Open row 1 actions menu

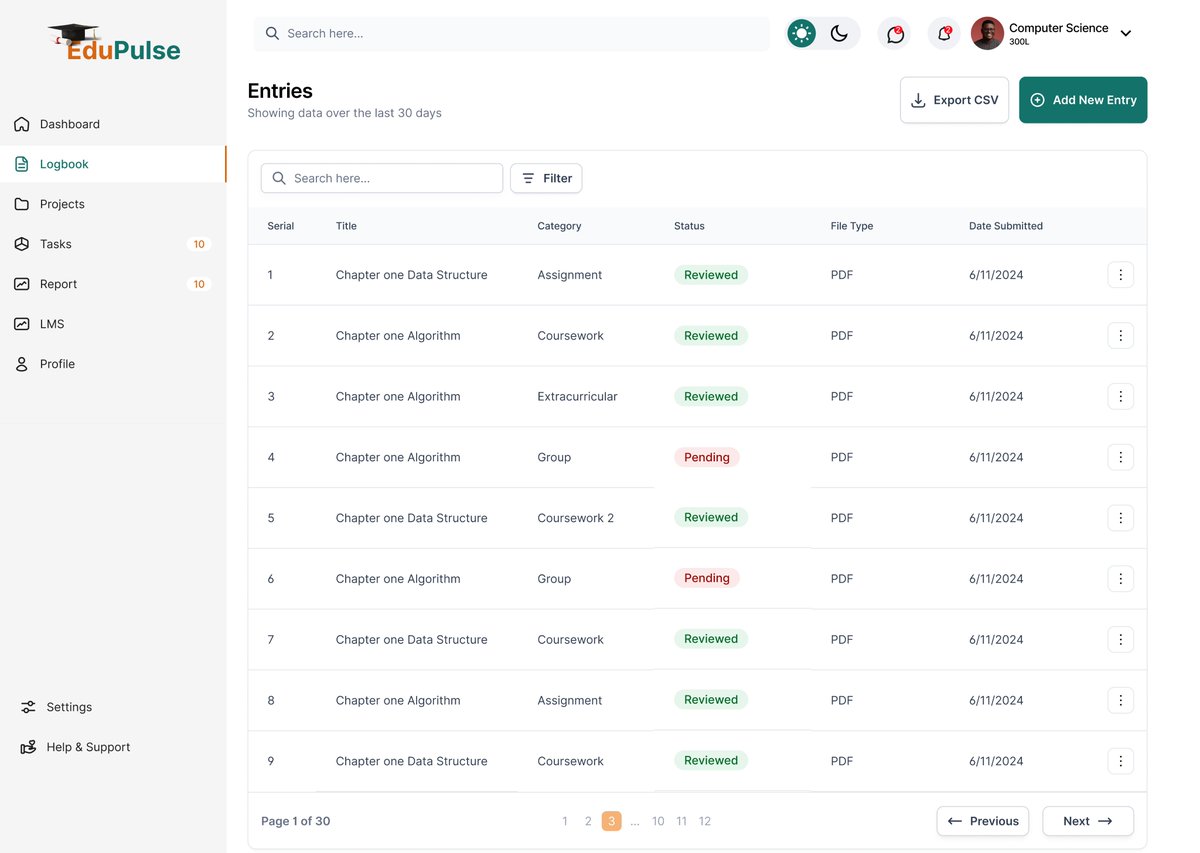[1120, 275]
